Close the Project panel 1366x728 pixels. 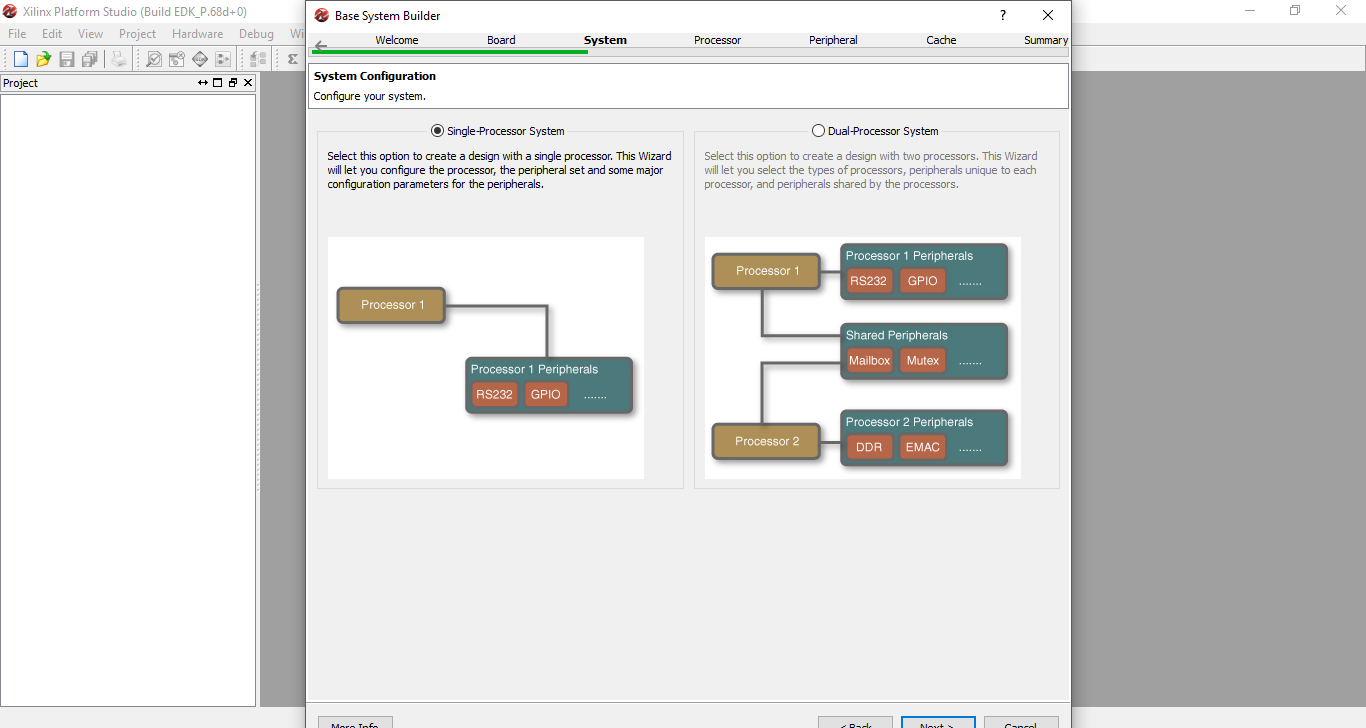[x=248, y=83]
